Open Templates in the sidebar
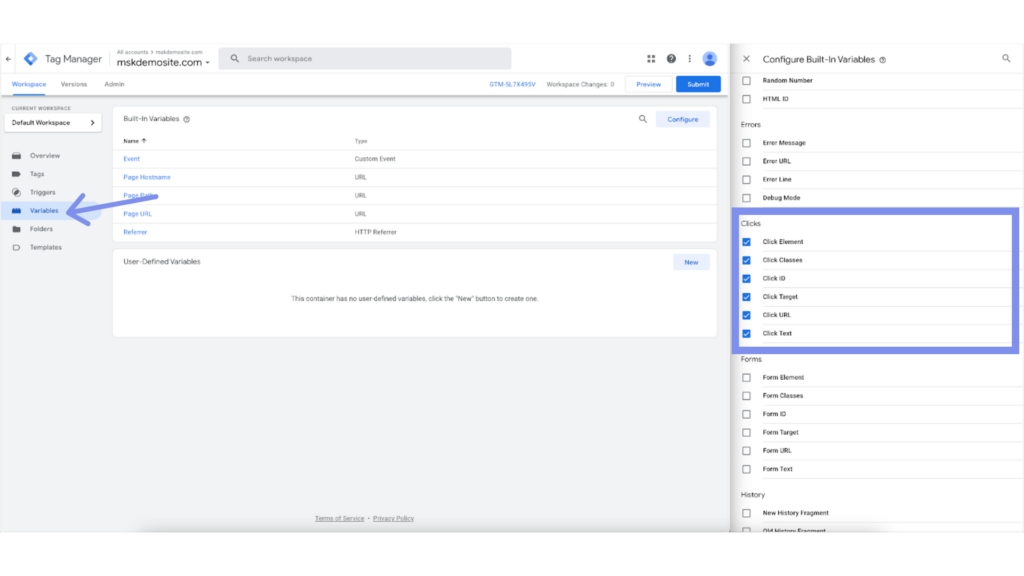This screenshot has height=576, width=1024. point(46,247)
